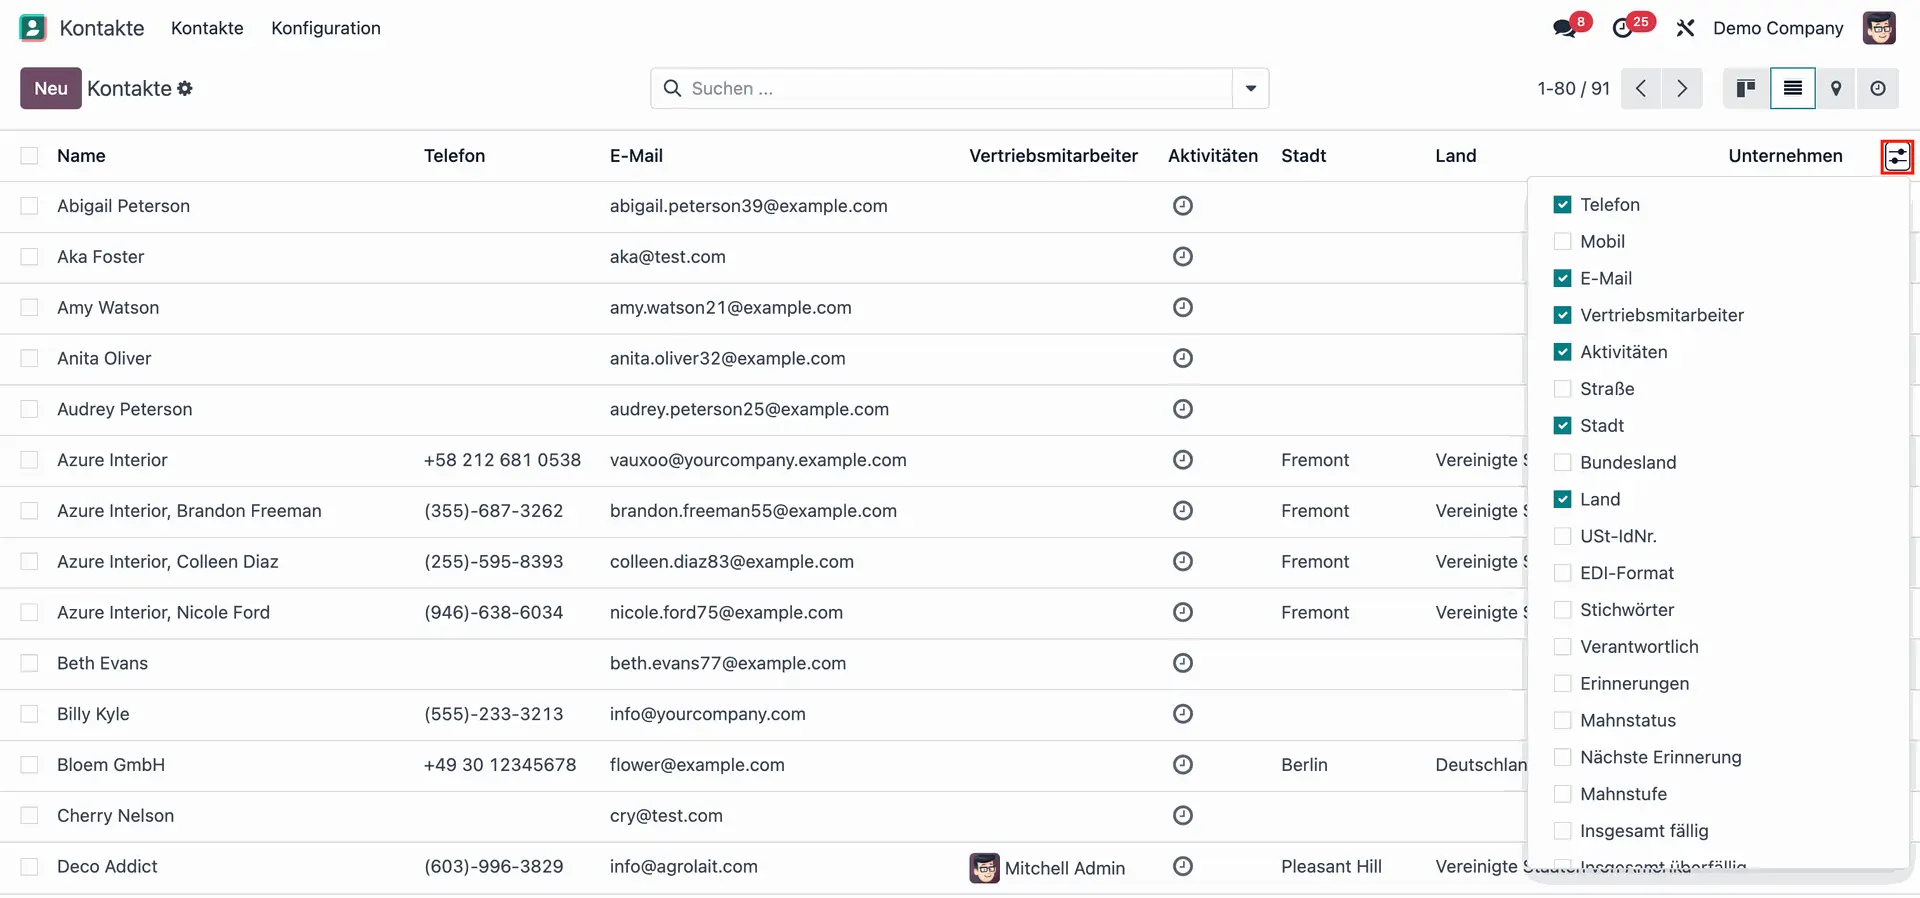This screenshot has height=898, width=1920.
Task: Open the Konfiguration menu
Action: (x=325, y=28)
